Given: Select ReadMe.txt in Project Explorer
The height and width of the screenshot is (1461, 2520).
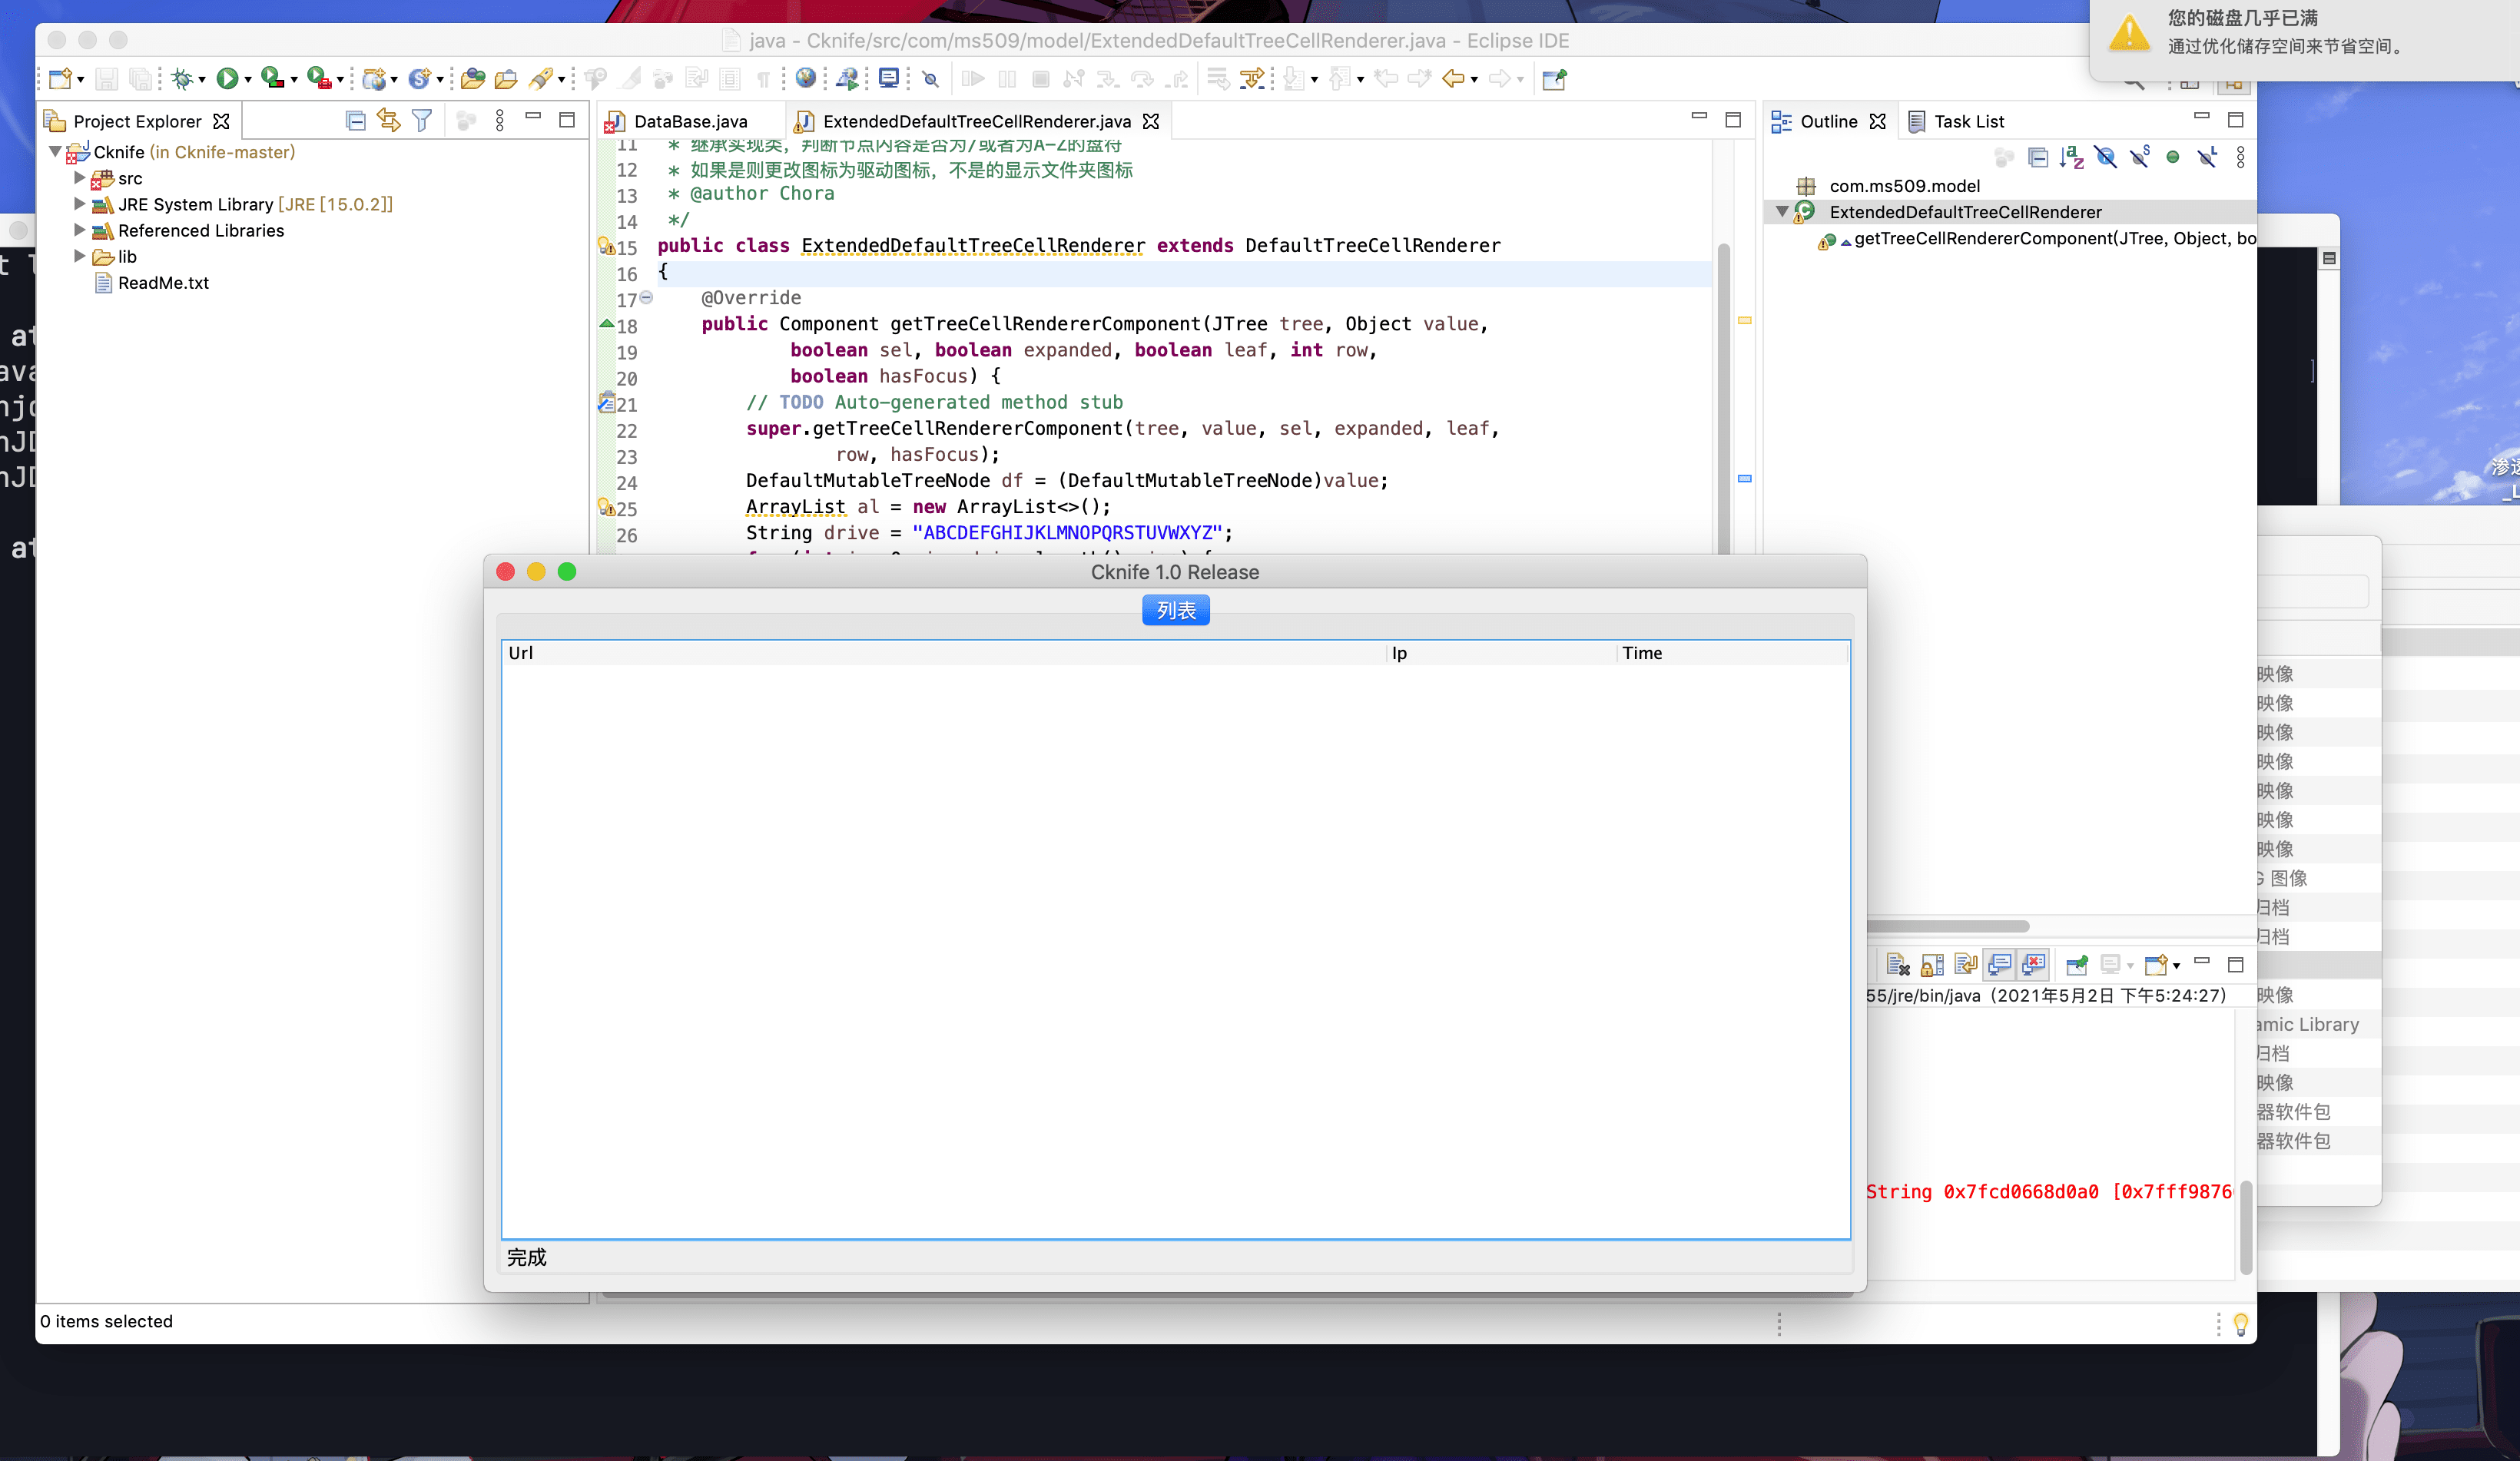Looking at the screenshot, I should [163, 283].
